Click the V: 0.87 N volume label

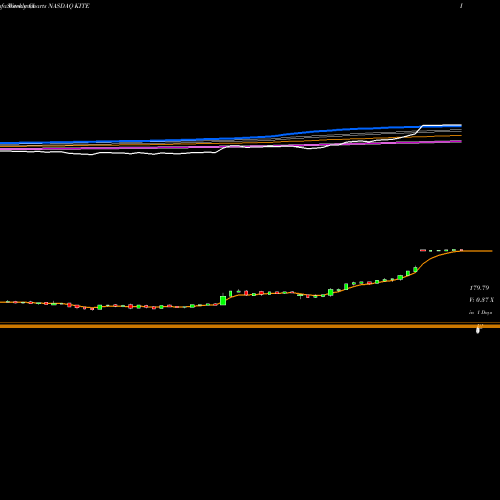(x=481, y=300)
